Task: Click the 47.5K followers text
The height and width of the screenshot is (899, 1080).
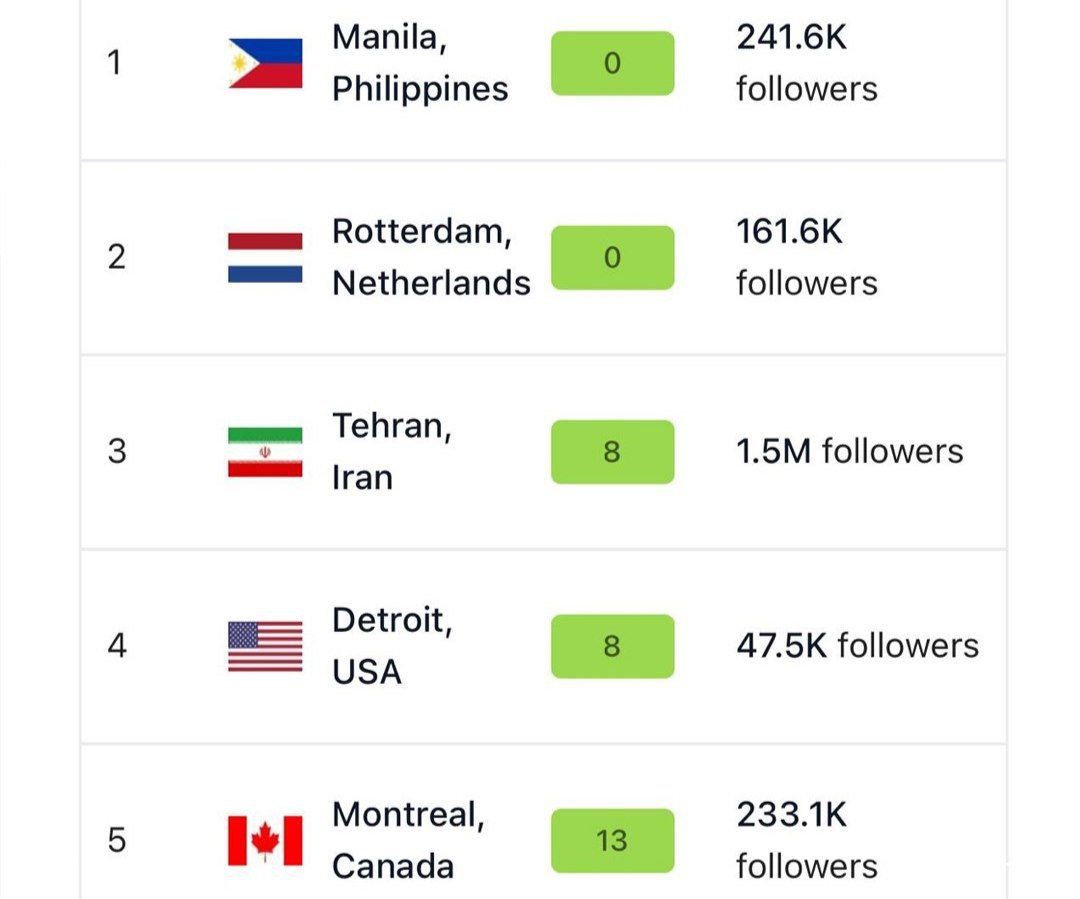Action: [x=857, y=646]
